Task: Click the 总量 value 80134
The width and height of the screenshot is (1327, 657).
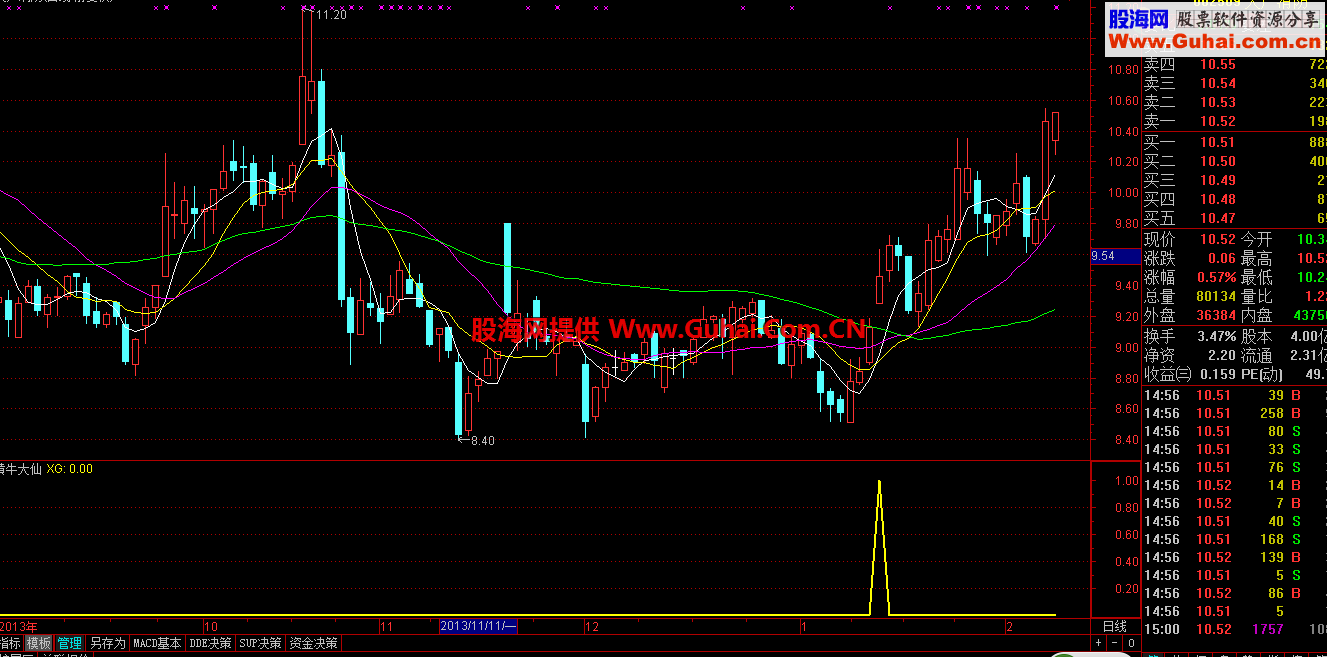Action: coord(1215,296)
